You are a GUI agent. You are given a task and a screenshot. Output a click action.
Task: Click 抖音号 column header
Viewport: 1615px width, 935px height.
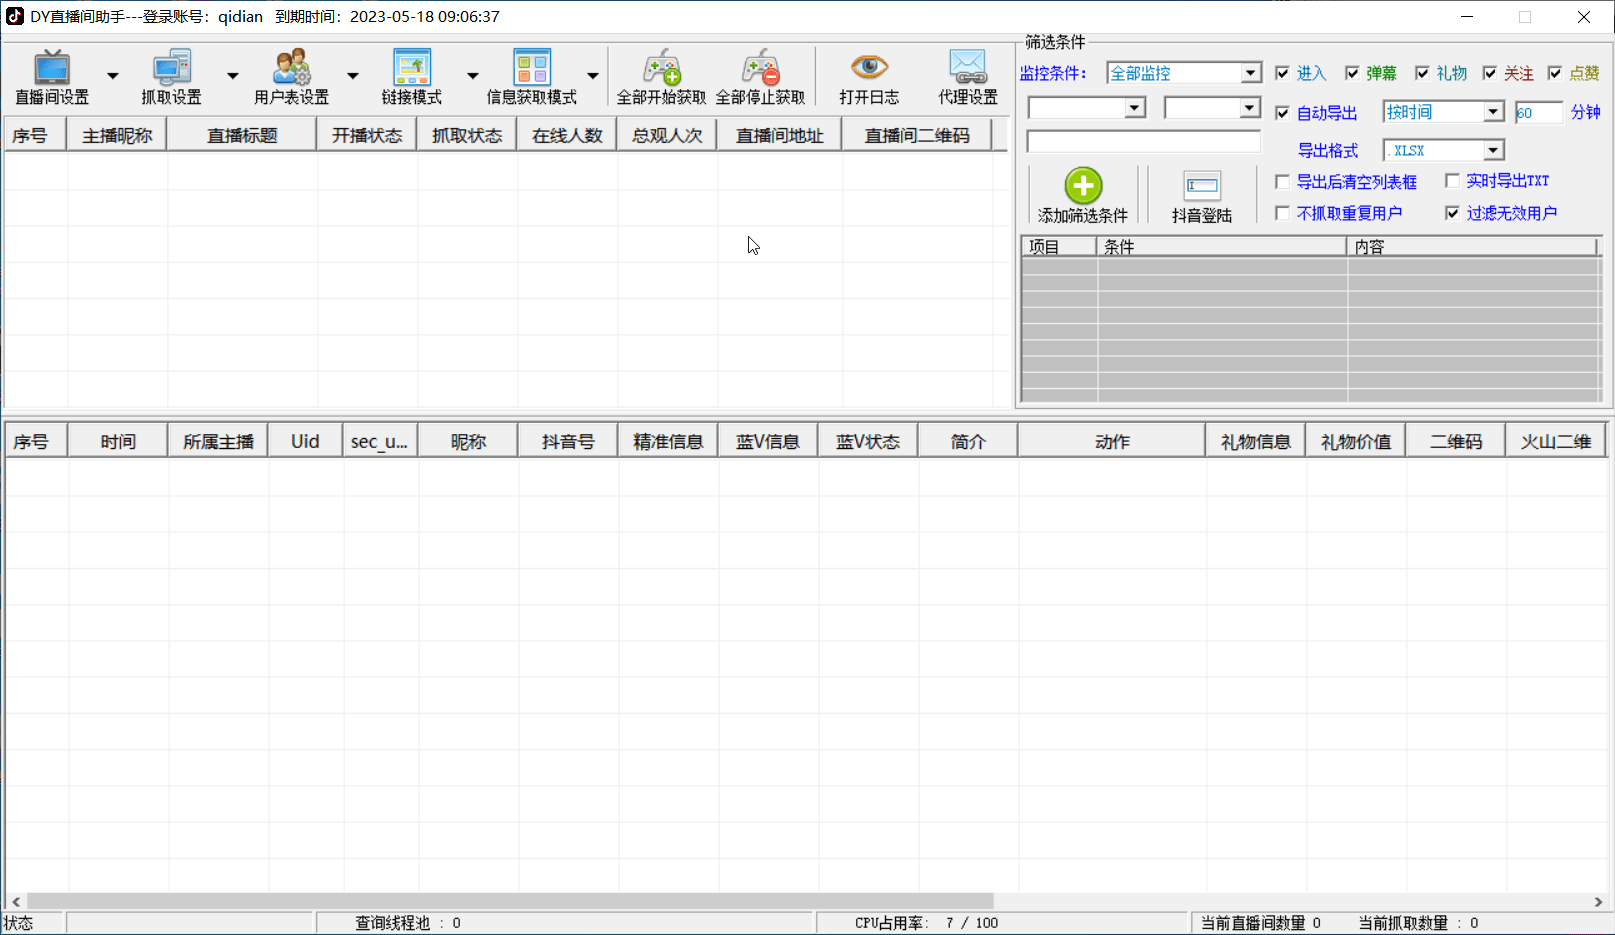point(568,441)
